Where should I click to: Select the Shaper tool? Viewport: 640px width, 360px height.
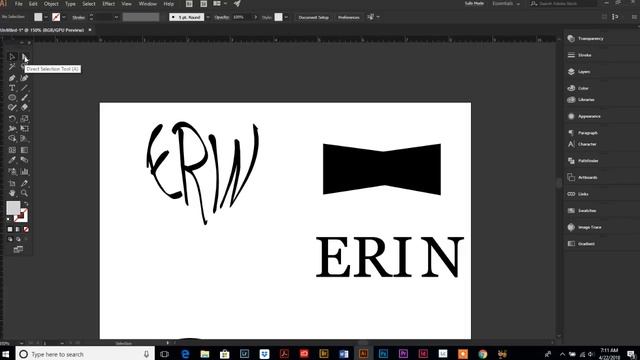[x=12, y=107]
